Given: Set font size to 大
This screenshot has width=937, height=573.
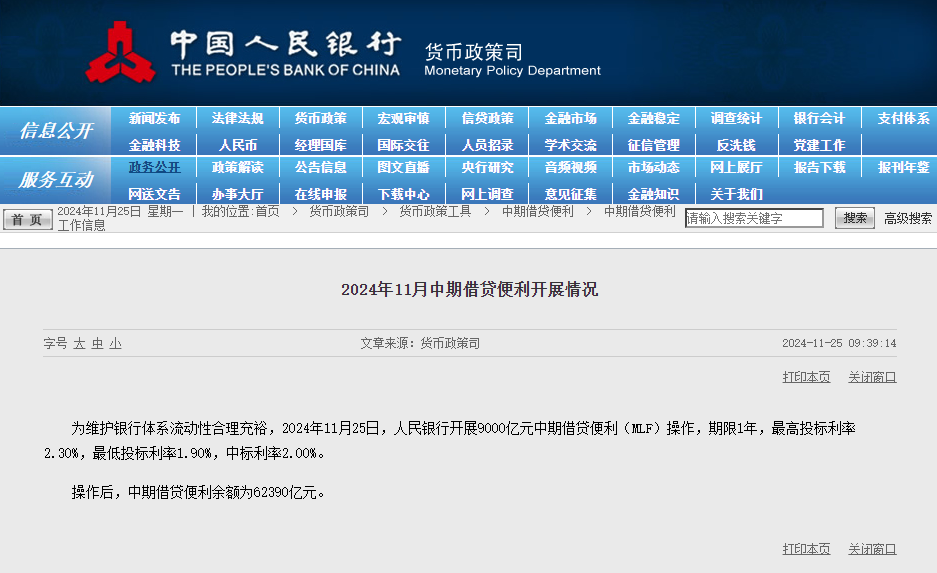Looking at the screenshot, I should 79,344.
